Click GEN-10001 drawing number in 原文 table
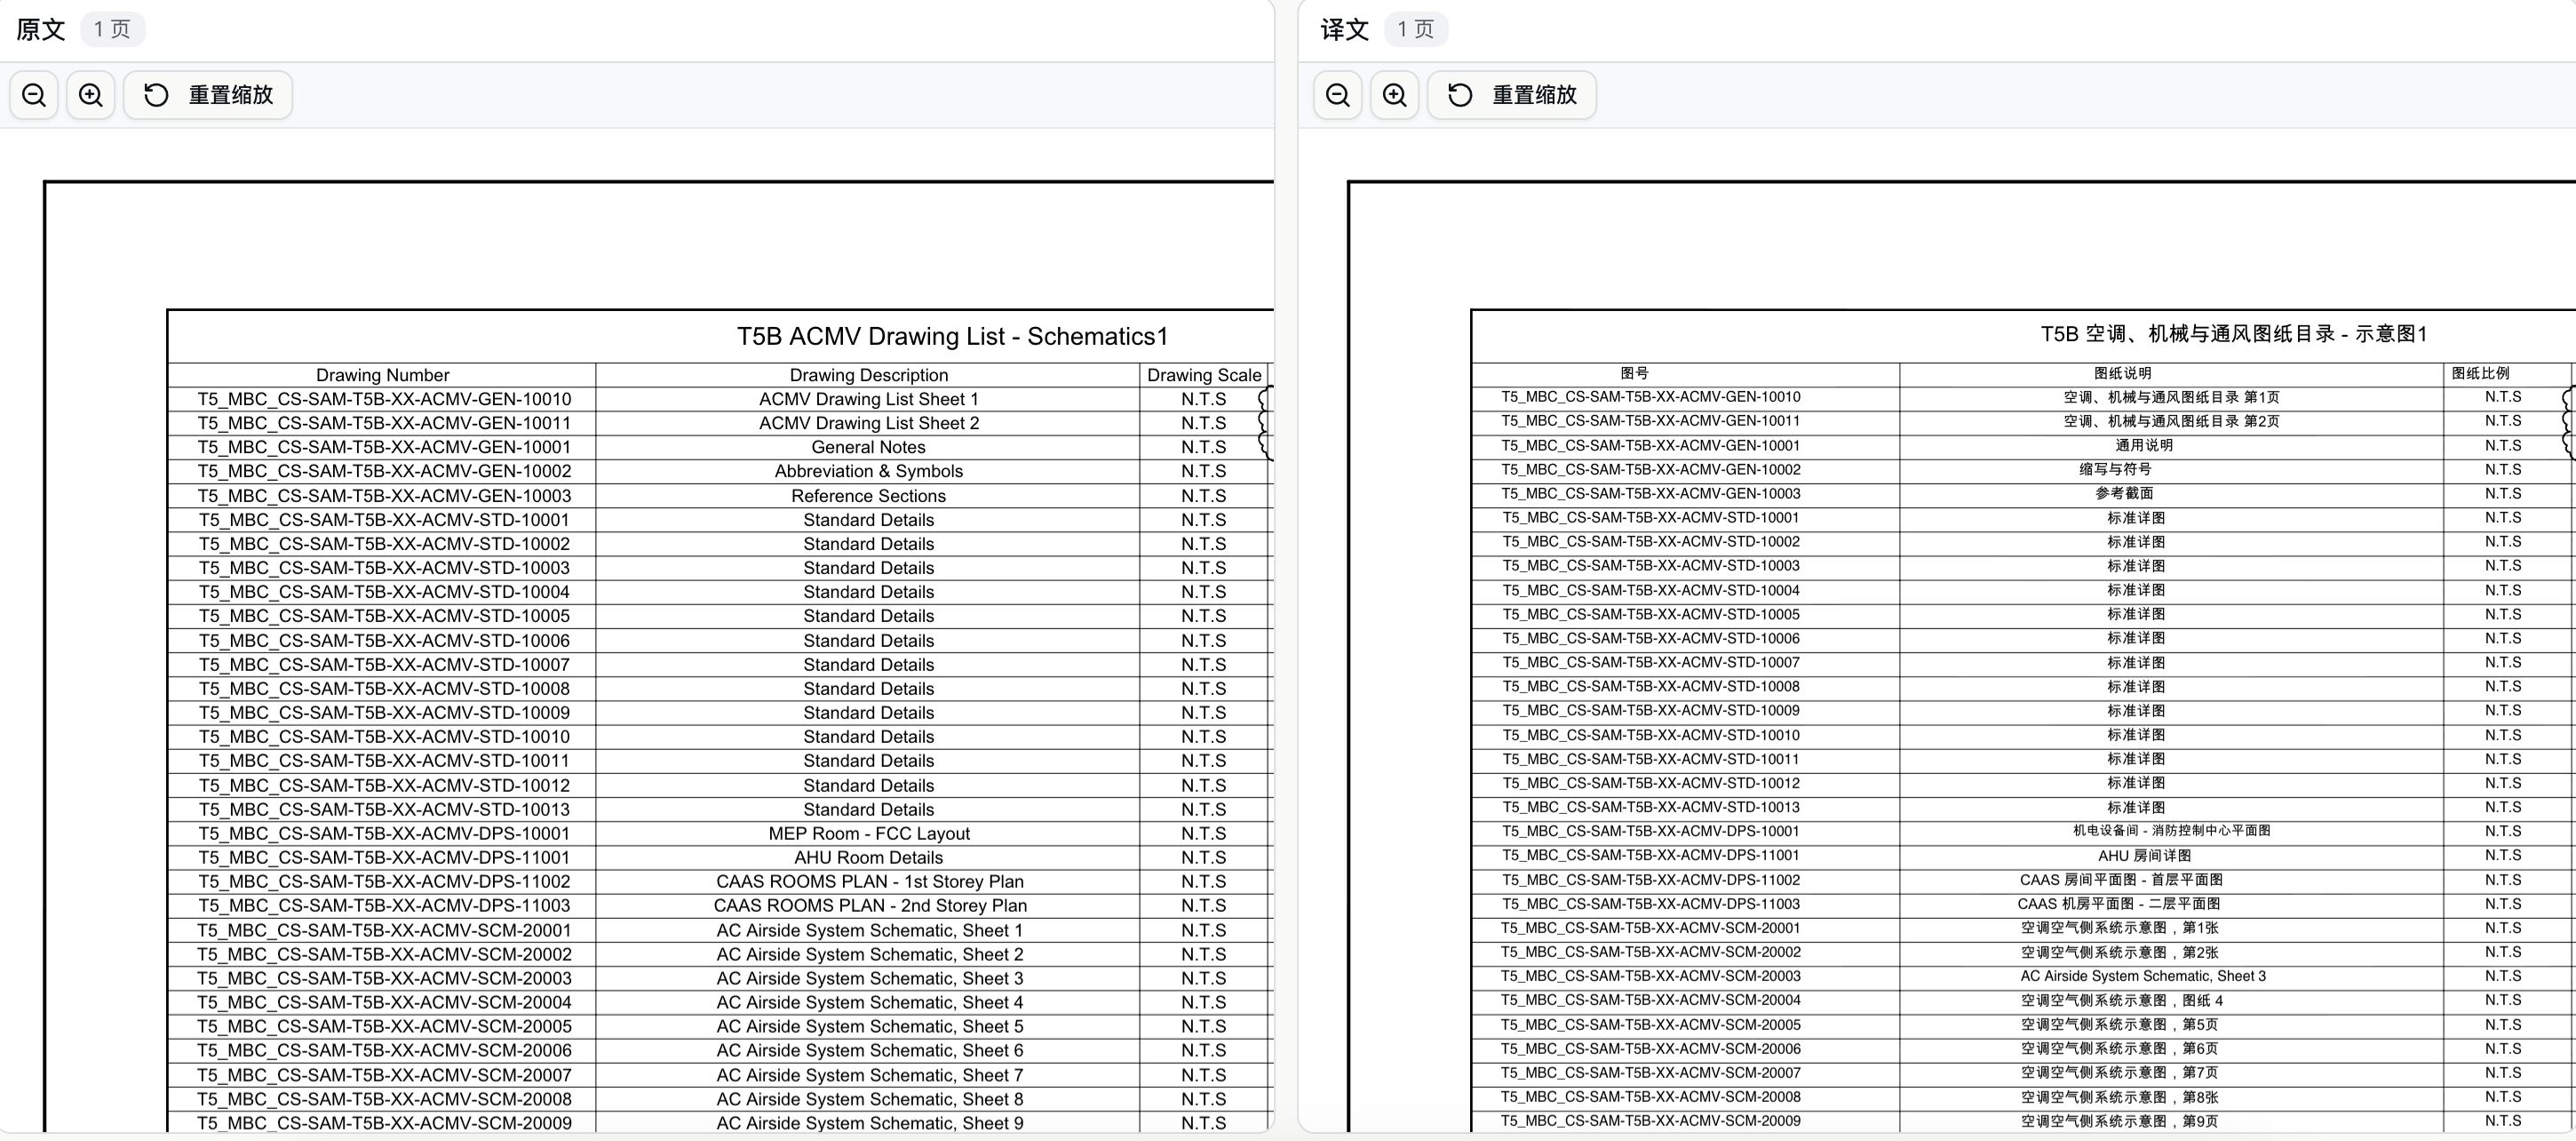 coord(384,447)
